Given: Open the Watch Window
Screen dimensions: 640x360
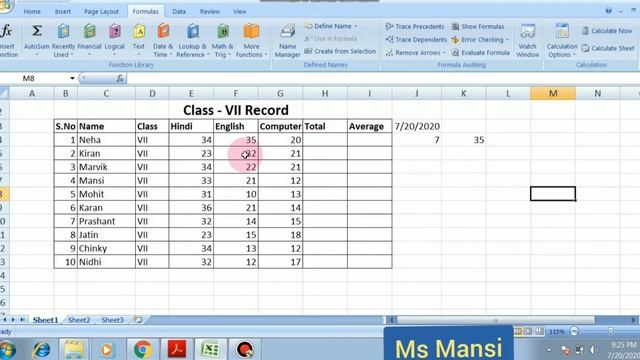Looking at the screenshot, I should tap(527, 40).
